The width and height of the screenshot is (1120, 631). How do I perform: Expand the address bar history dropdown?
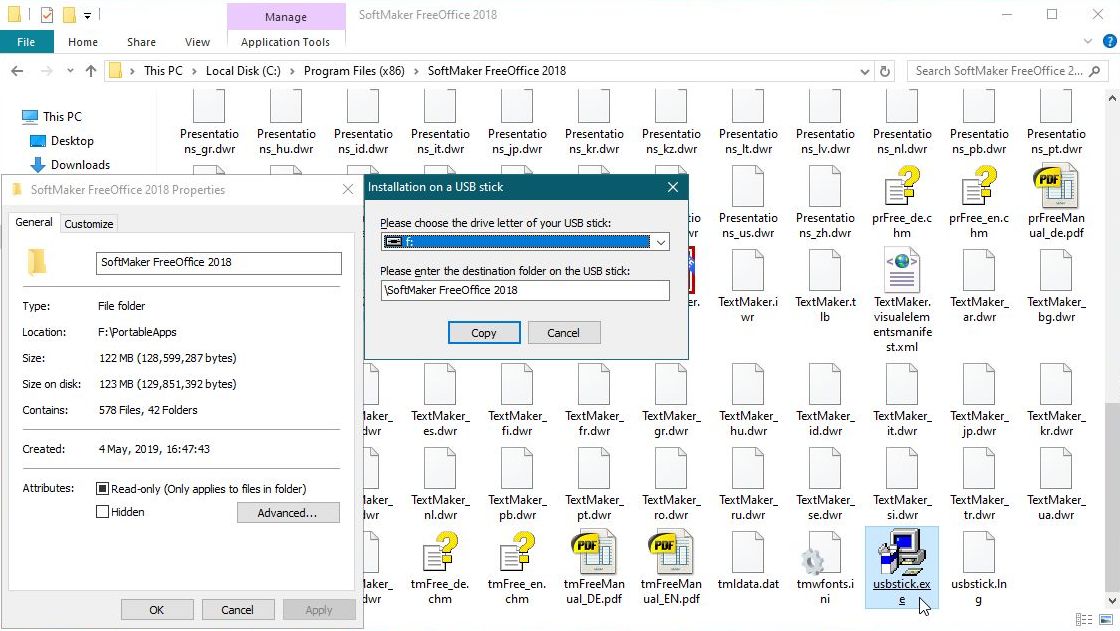pos(864,71)
